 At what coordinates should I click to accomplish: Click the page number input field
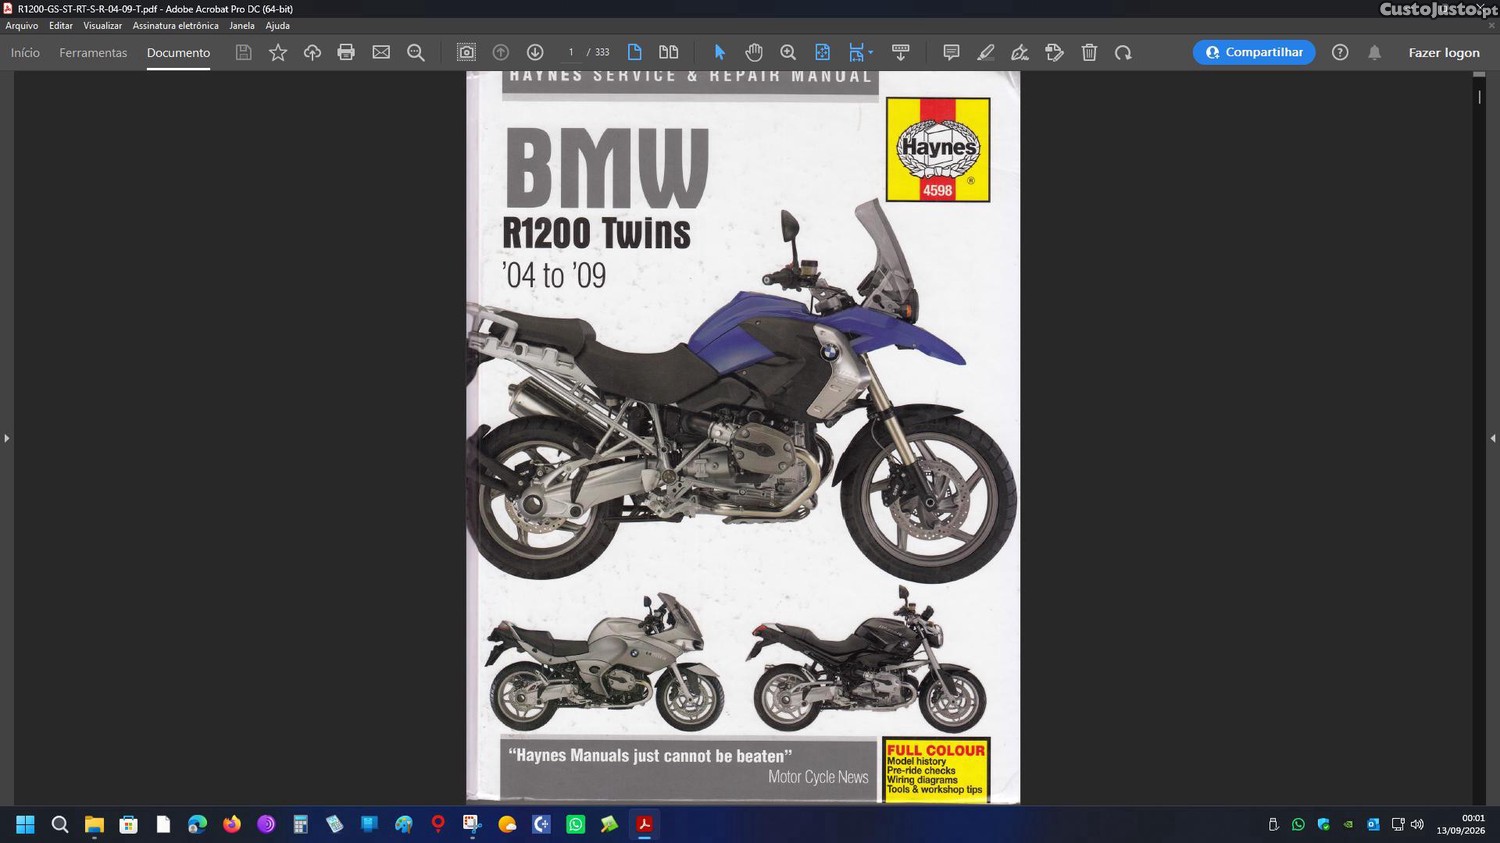coord(571,52)
